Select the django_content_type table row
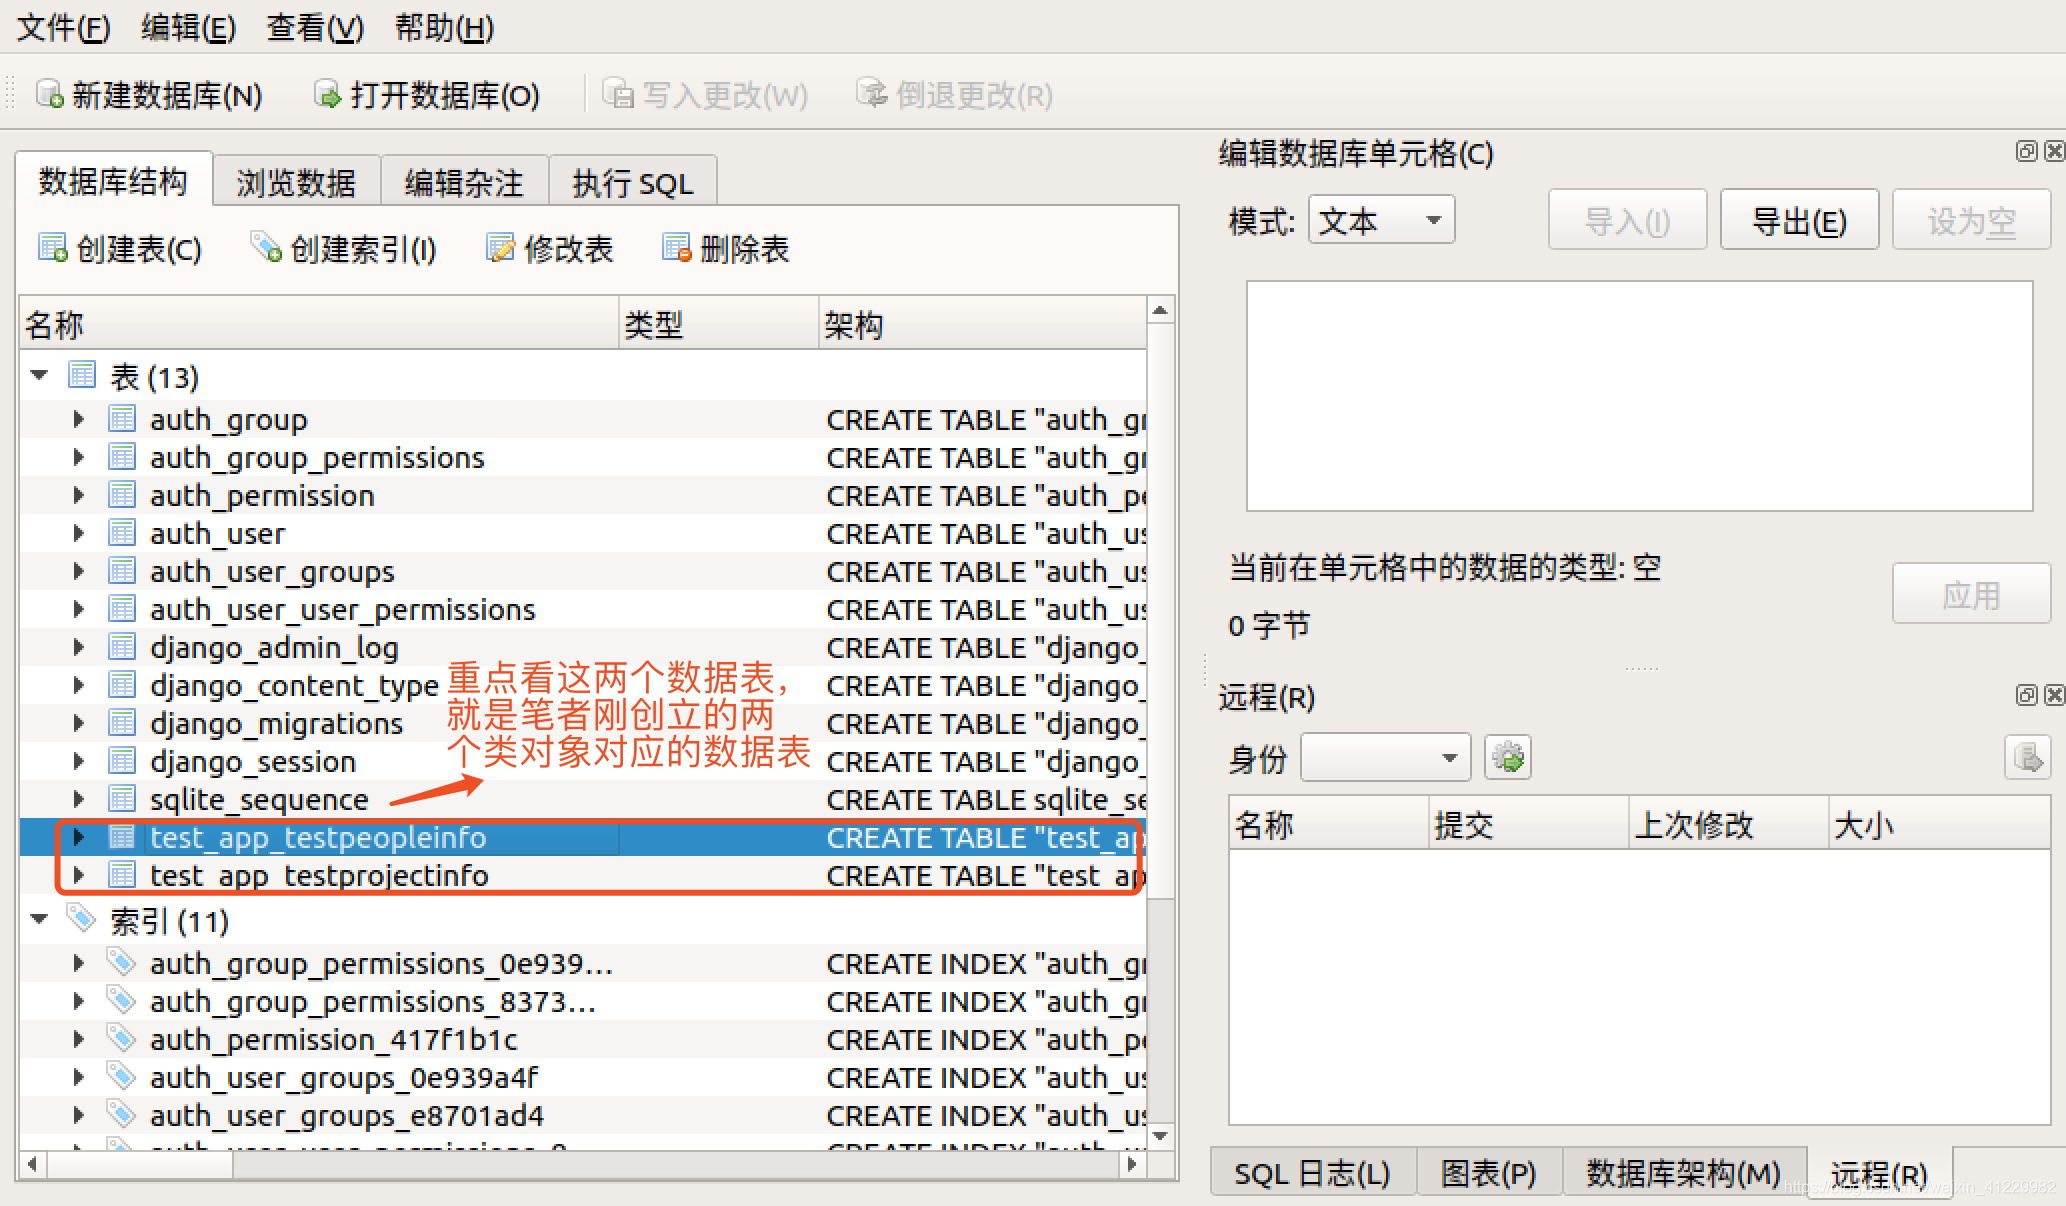The image size is (2066, 1206). pos(583,685)
